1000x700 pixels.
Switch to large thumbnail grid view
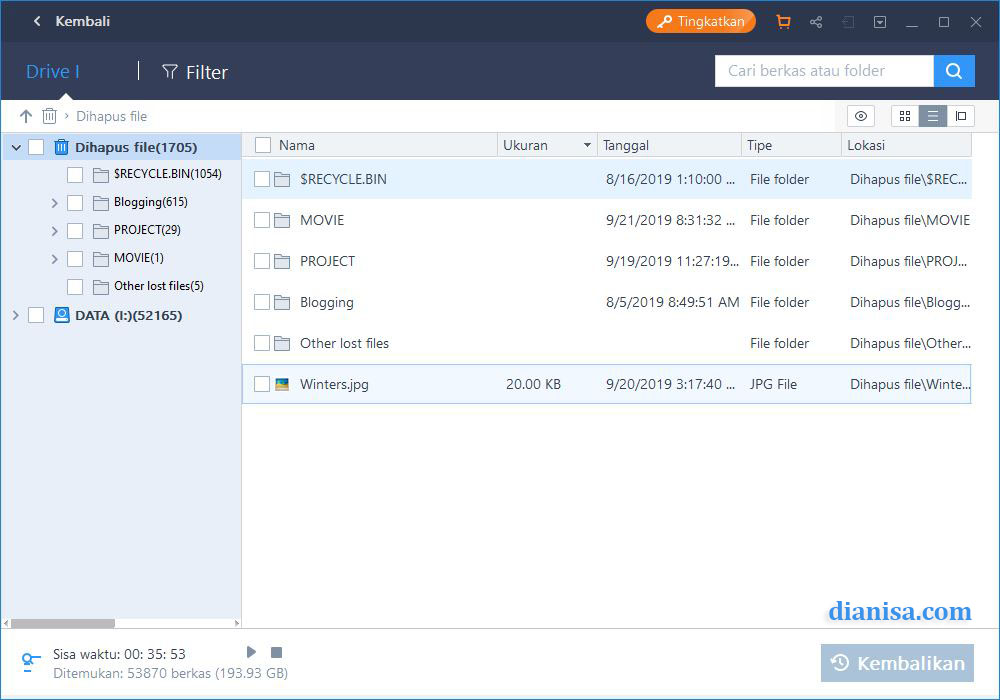[x=905, y=116]
